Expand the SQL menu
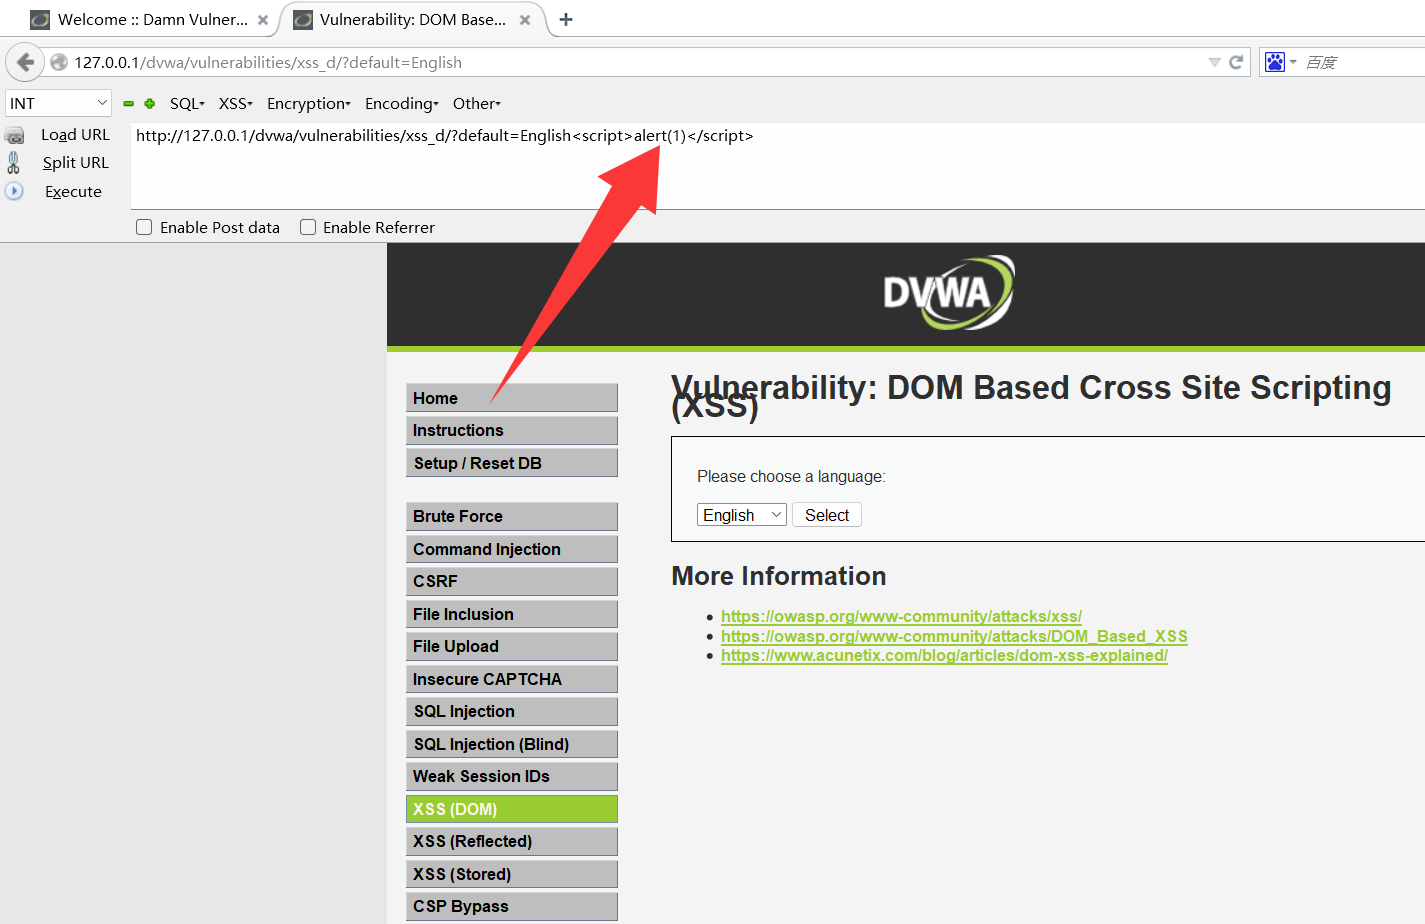The image size is (1425, 924). [187, 104]
